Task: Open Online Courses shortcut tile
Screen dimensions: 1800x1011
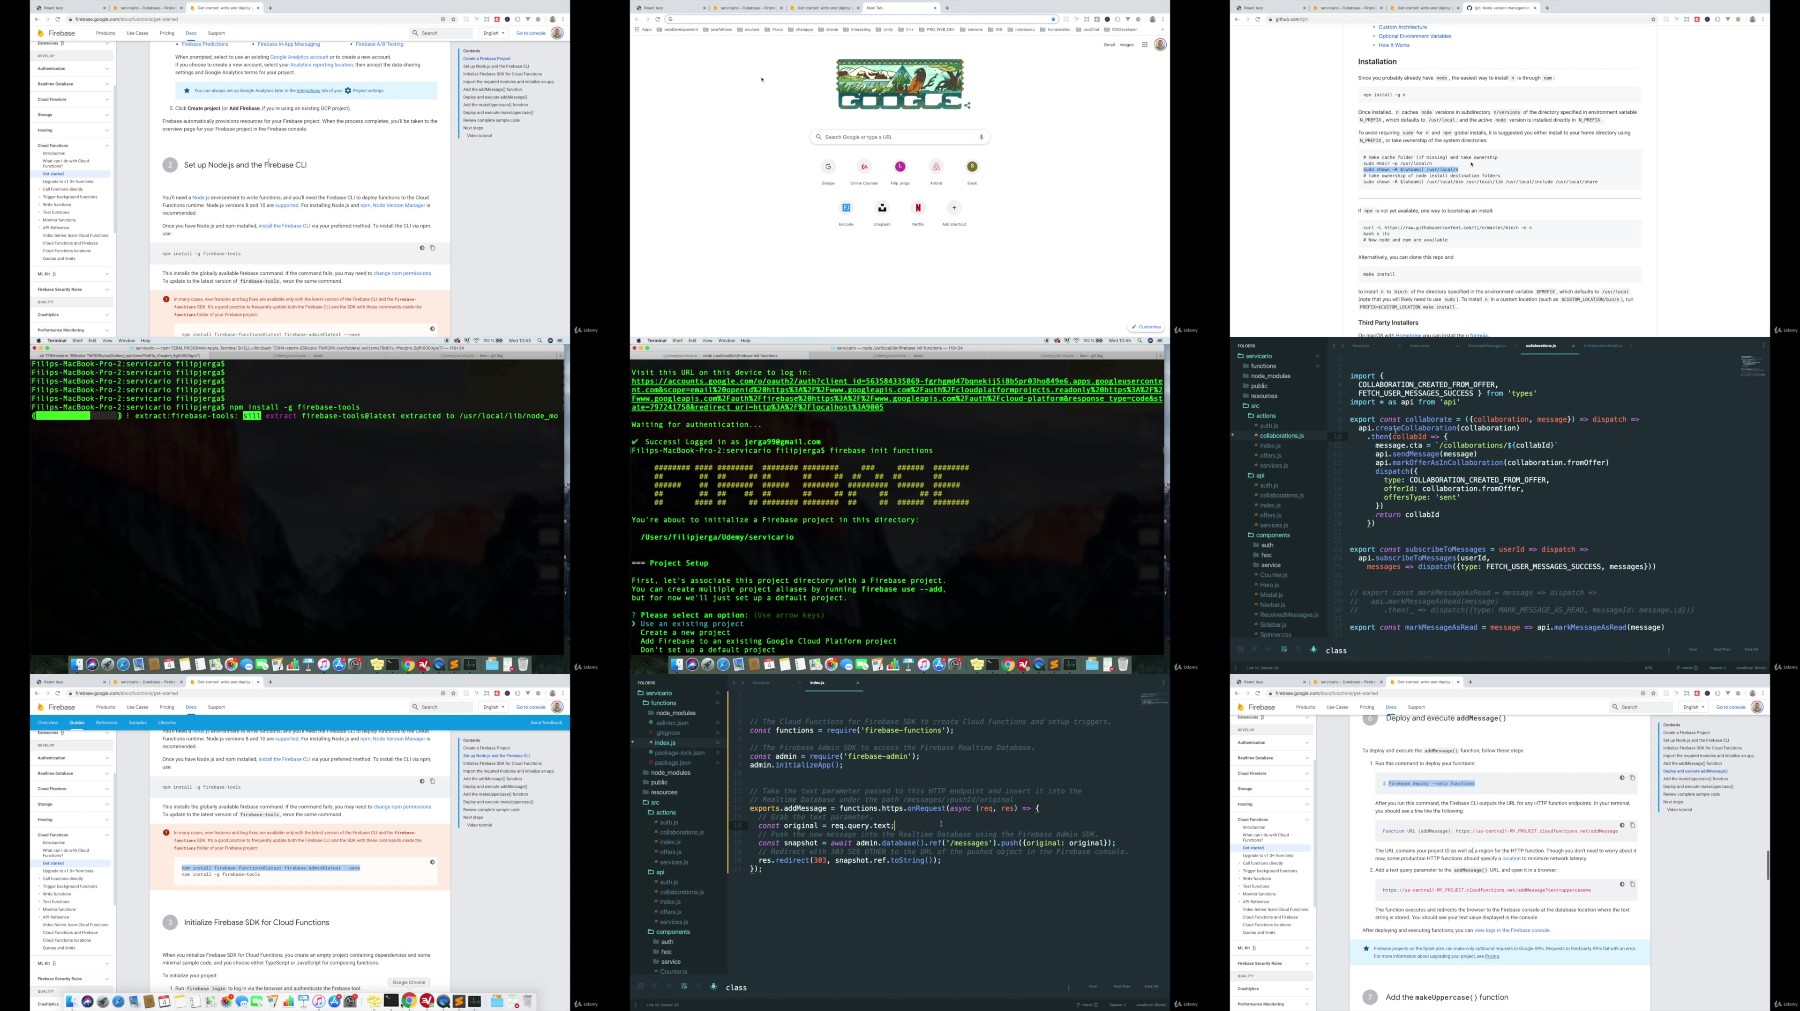Action: [x=864, y=167]
